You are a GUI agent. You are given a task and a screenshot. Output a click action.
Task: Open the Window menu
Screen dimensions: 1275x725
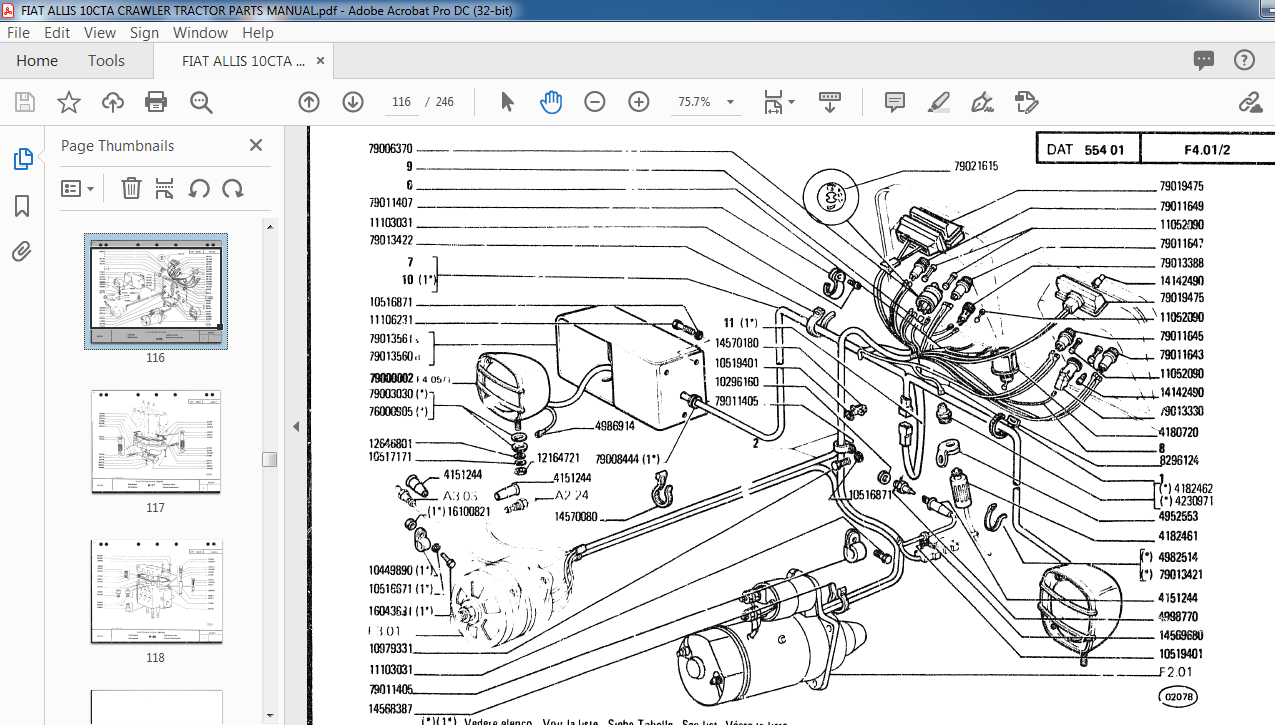pyautogui.click(x=200, y=32)
